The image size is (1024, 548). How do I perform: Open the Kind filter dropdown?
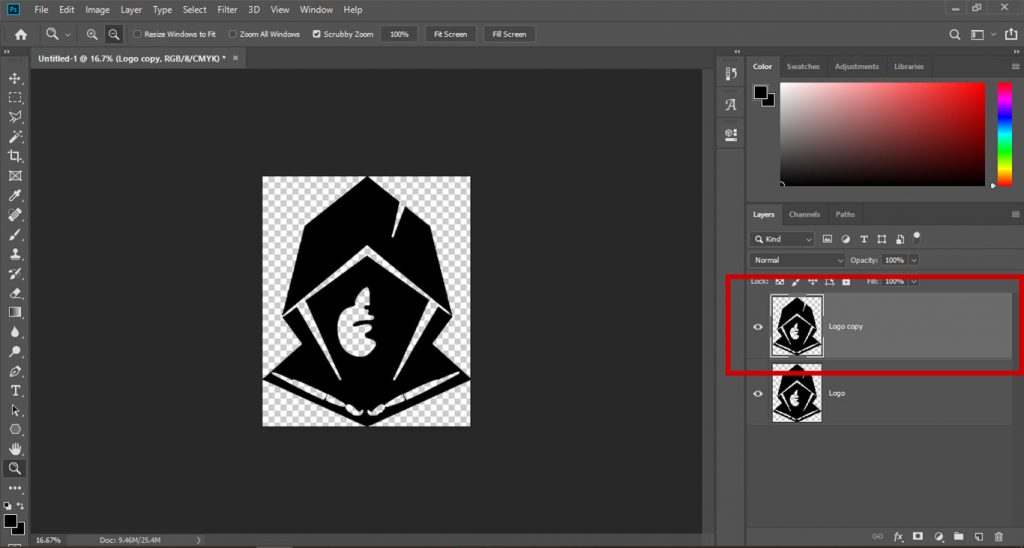click(782, 239)
